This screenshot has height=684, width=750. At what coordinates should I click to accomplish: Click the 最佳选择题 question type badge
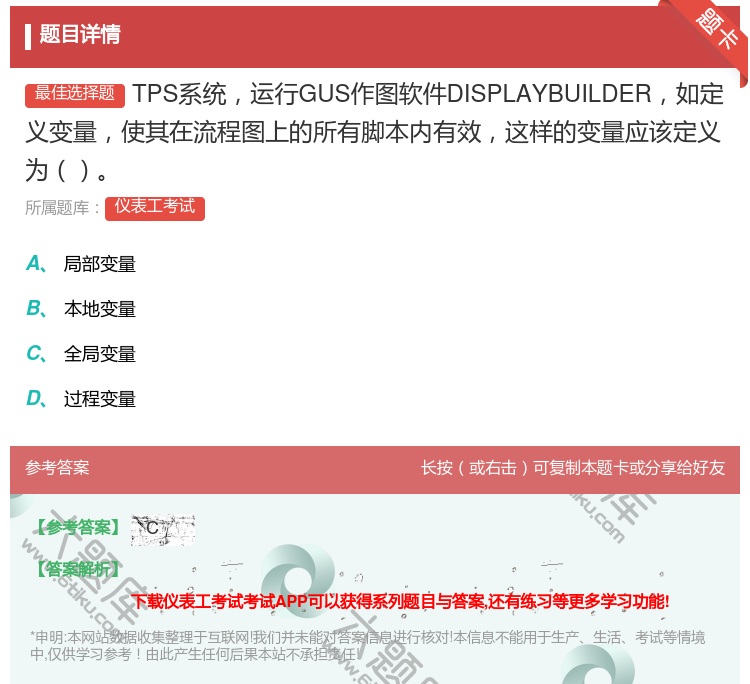pos(75,95)
